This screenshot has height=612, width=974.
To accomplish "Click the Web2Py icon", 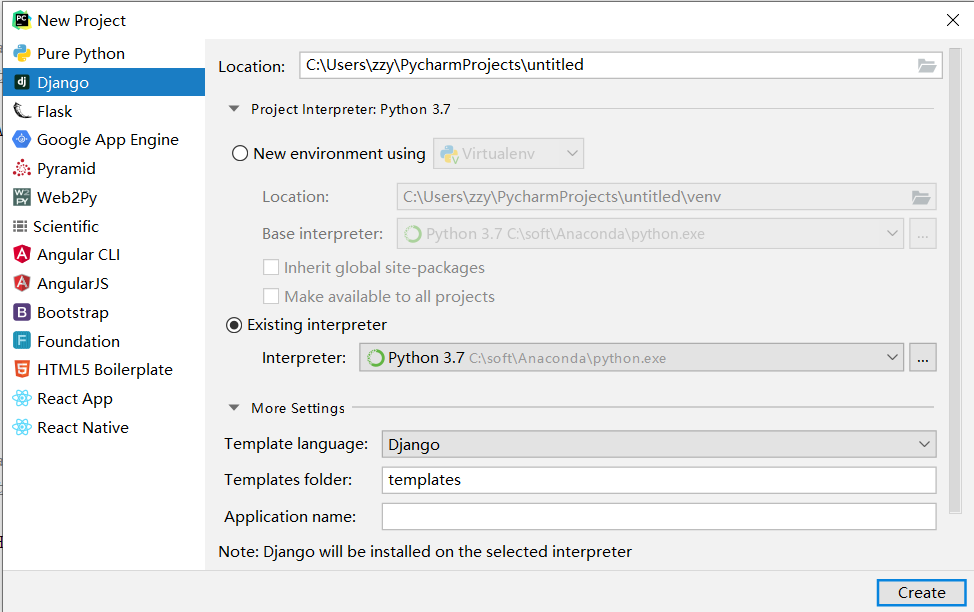I will point(21,197).
